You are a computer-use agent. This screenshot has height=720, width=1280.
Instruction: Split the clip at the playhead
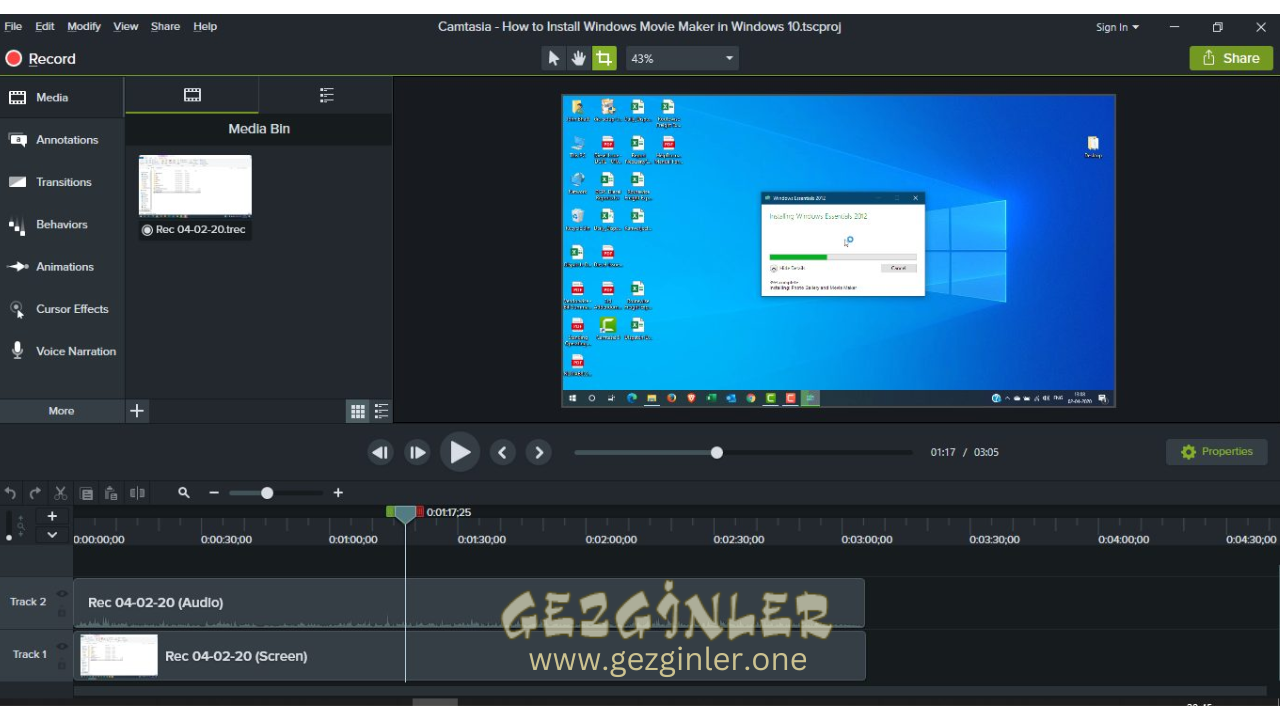click(137, 493)
